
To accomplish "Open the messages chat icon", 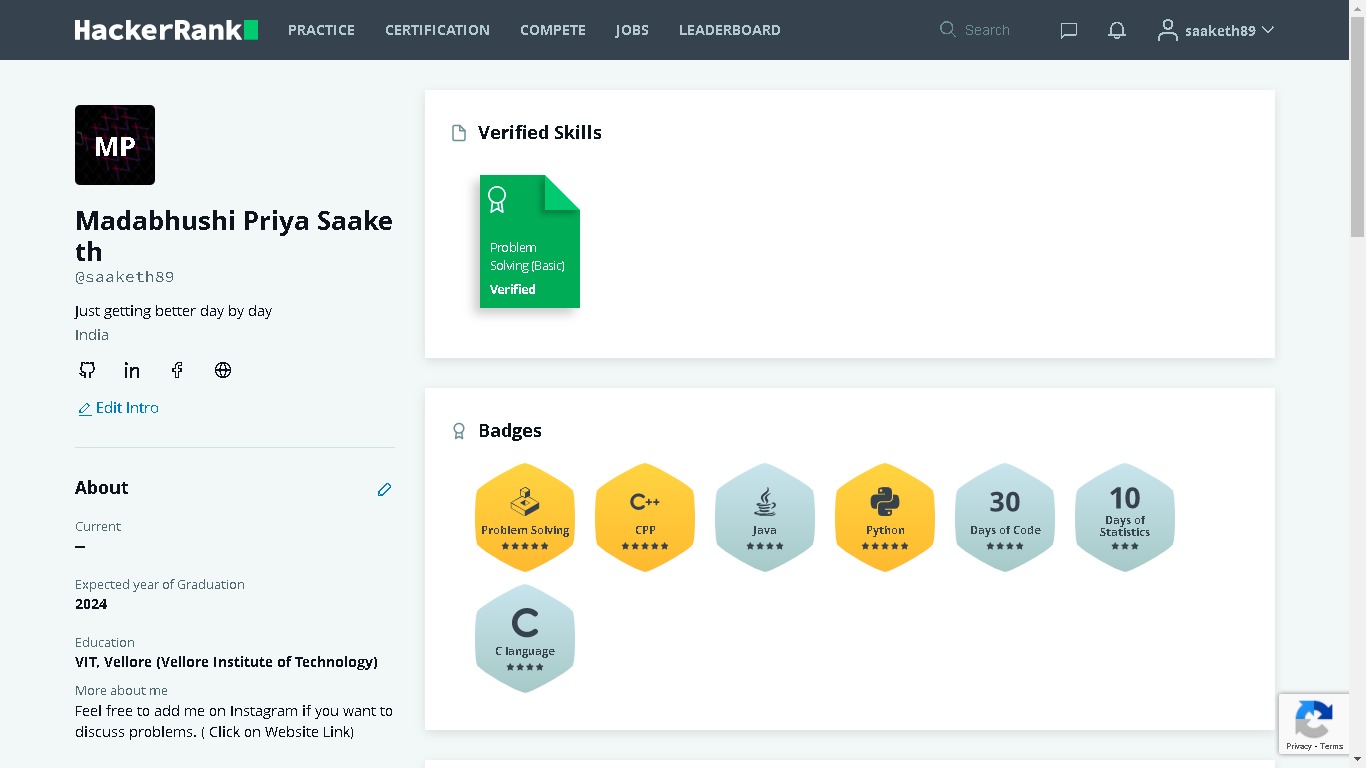I will click(1068, 30).
